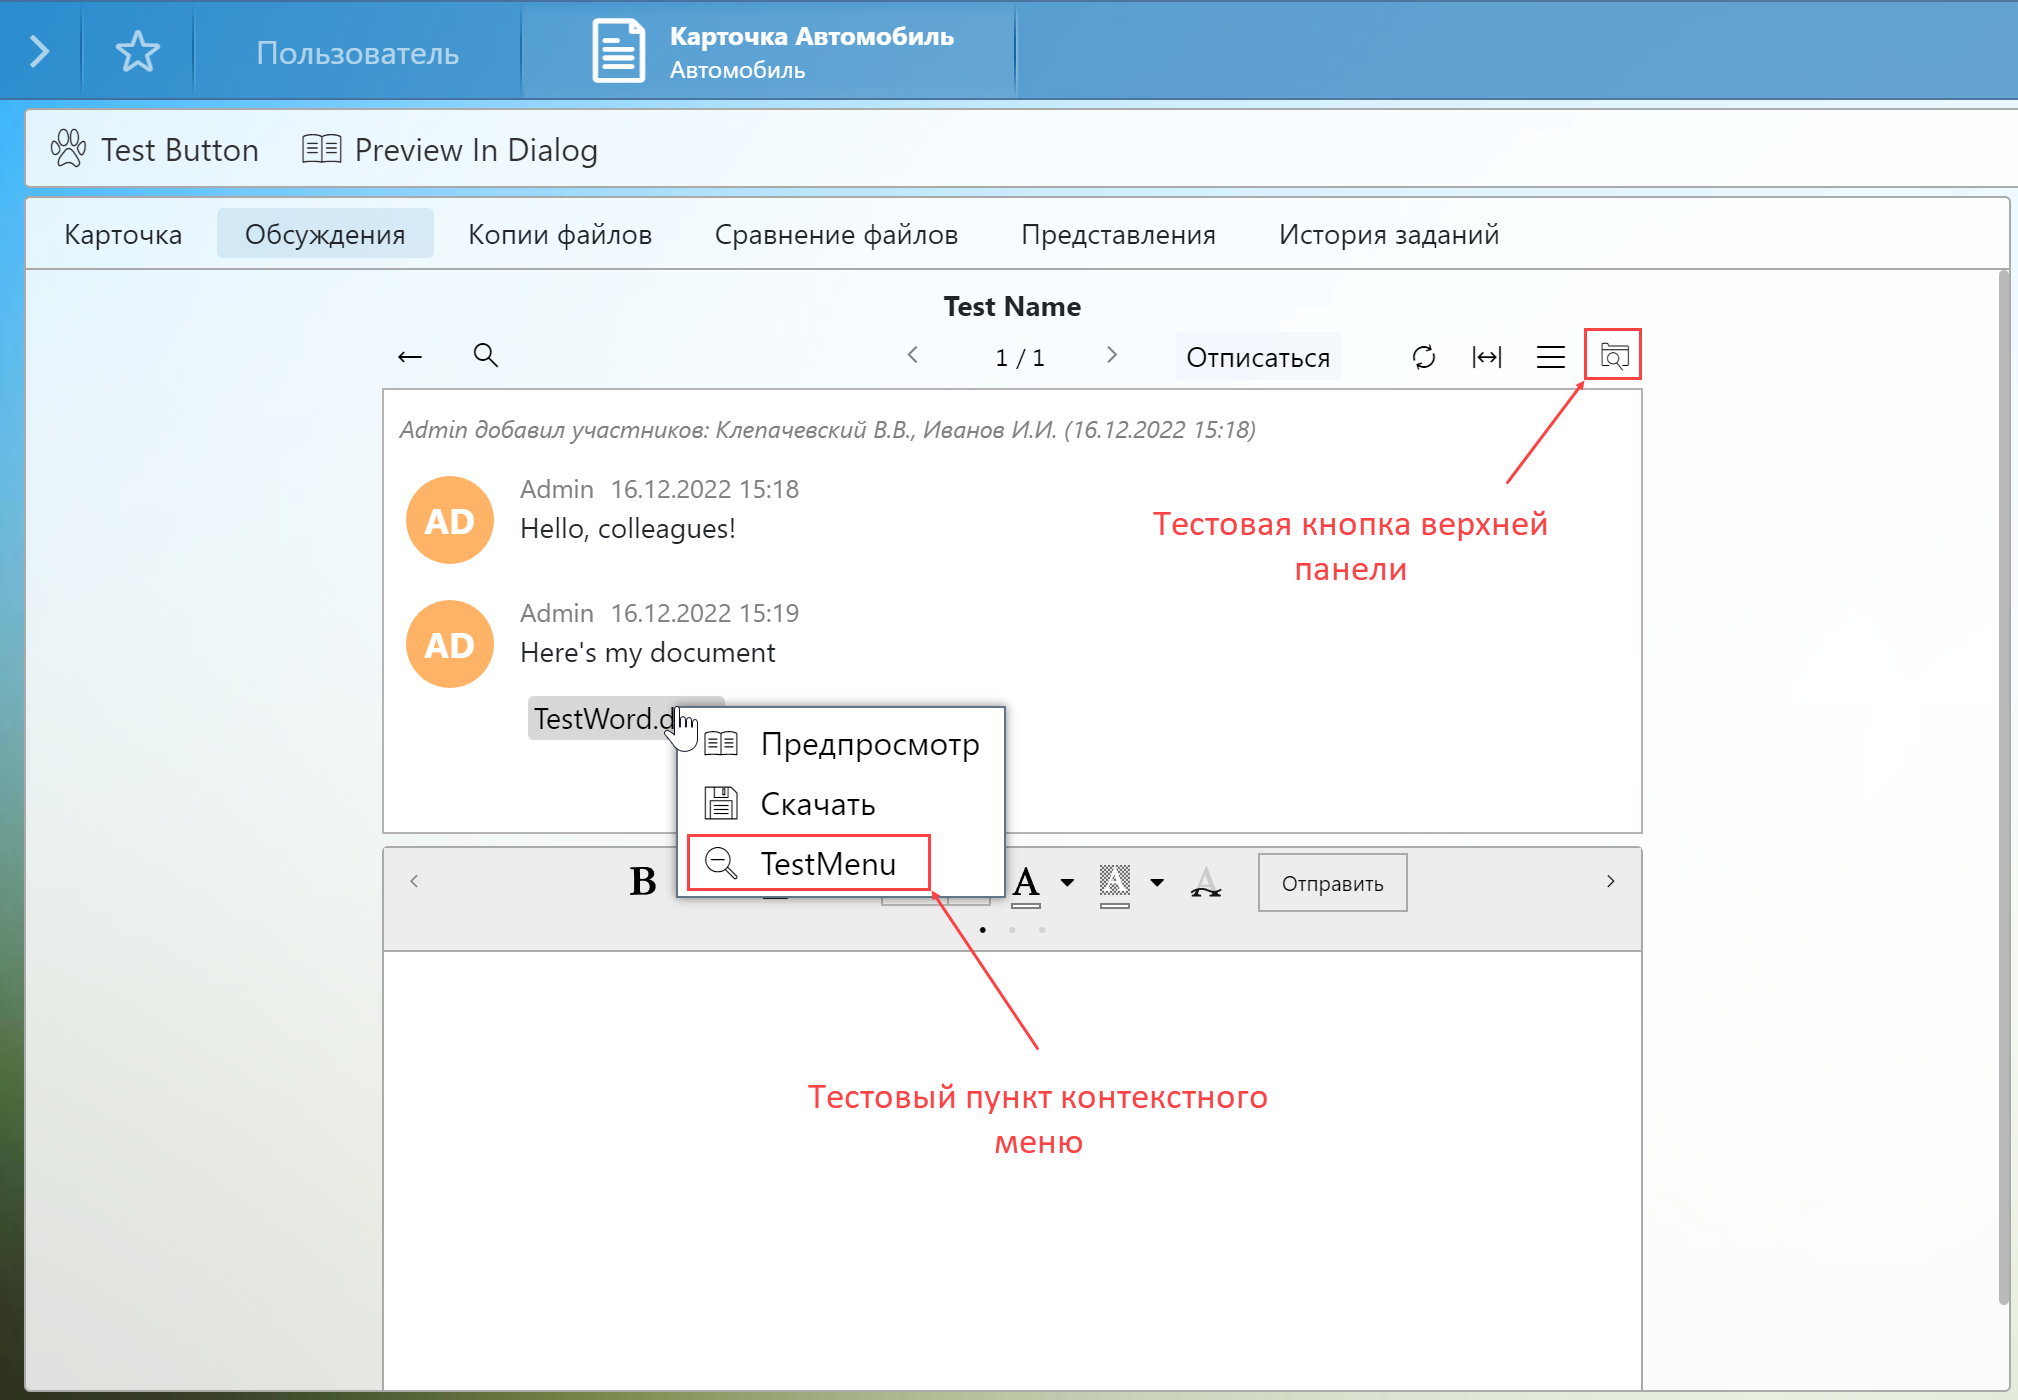Click the Отписаться button
This screenshot has height=1400, width=2018.
point(1257,357)
